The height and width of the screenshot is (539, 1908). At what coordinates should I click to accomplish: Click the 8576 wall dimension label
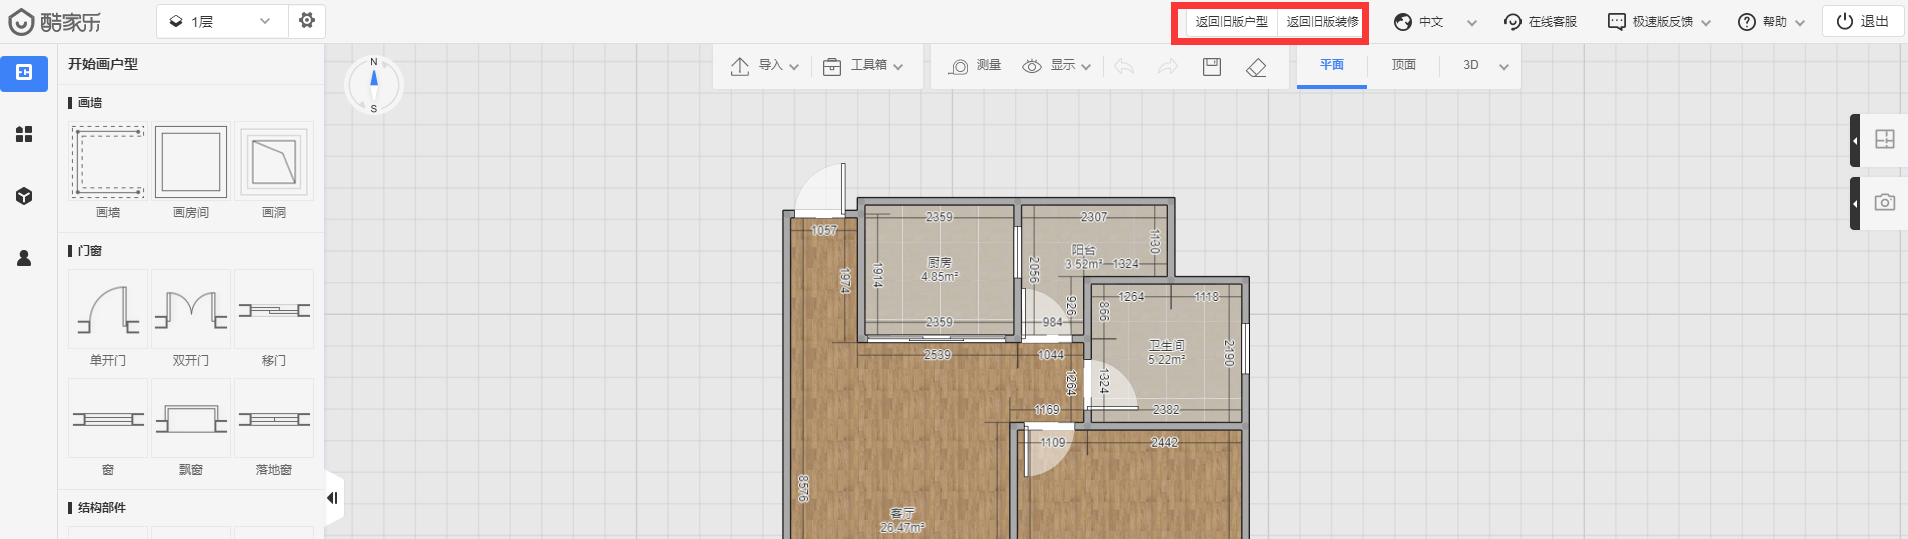[x=803, y=488]
